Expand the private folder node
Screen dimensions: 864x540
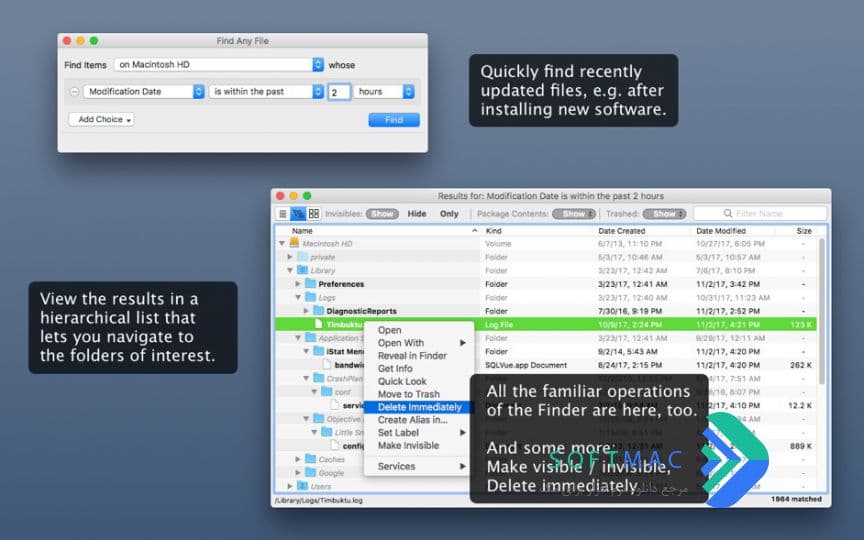pyautogui.click(x=290, y=257)
